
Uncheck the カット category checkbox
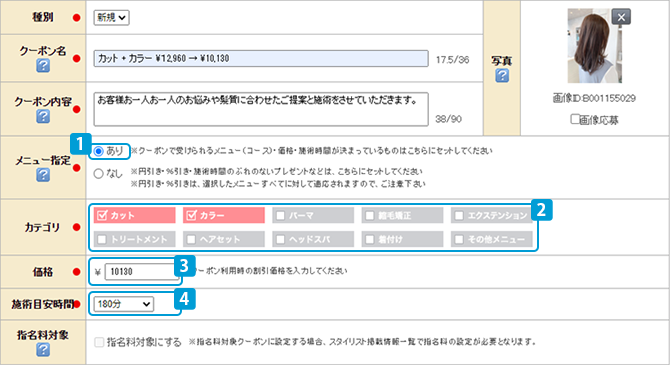[102, 215]
